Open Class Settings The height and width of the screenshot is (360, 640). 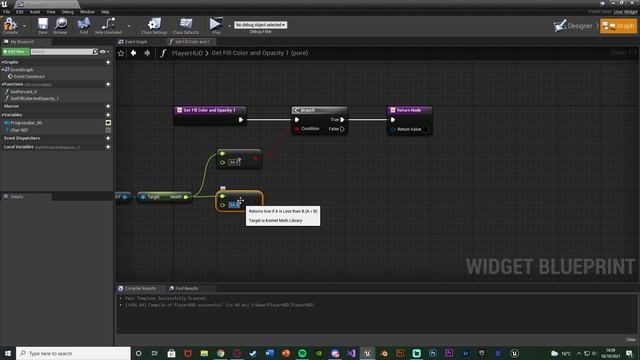point(154,25)
